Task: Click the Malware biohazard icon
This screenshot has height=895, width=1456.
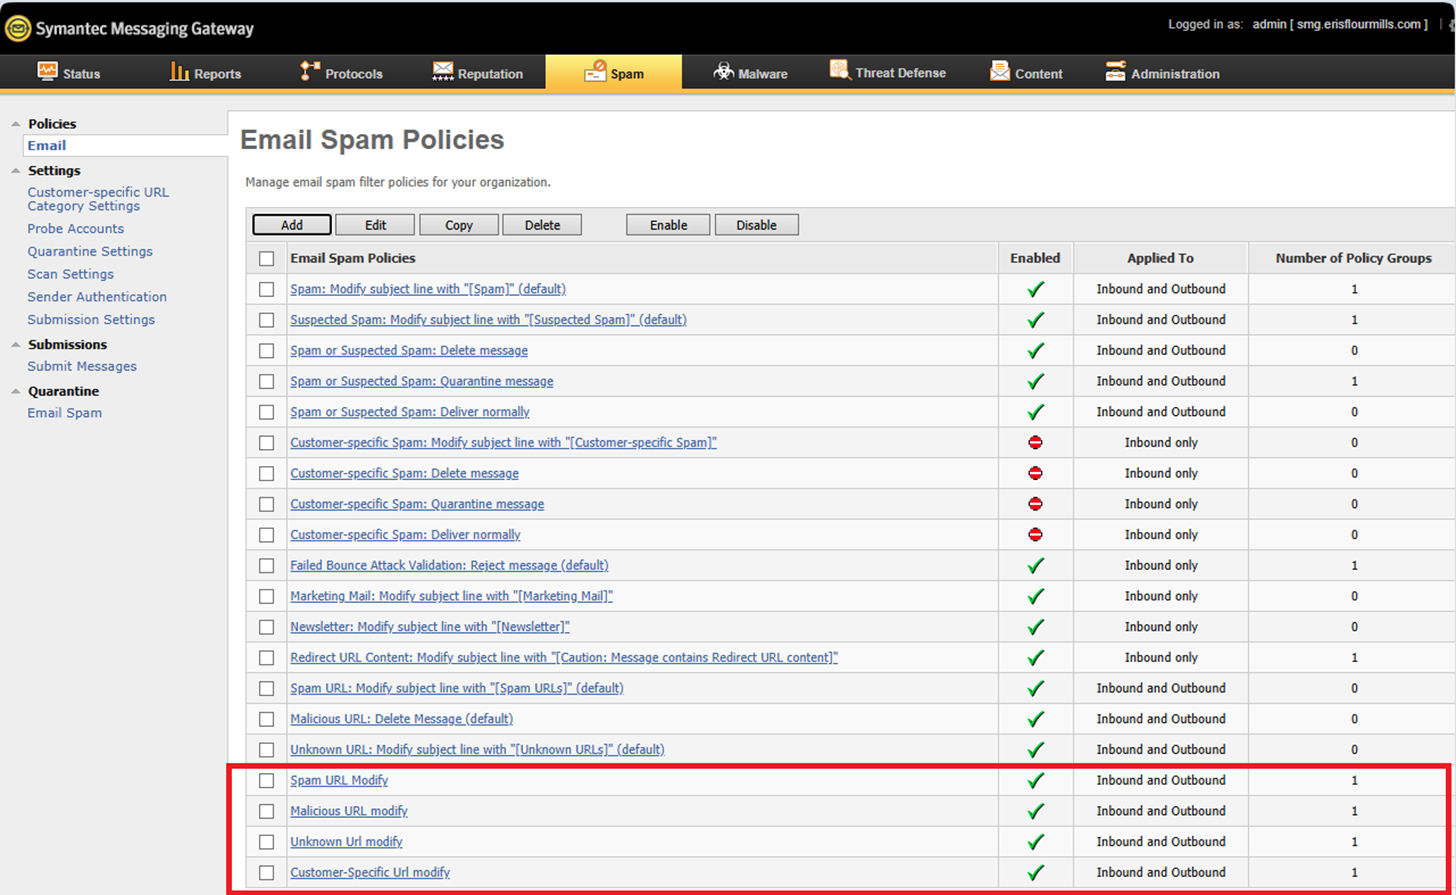Action: (x=723, y=71)
